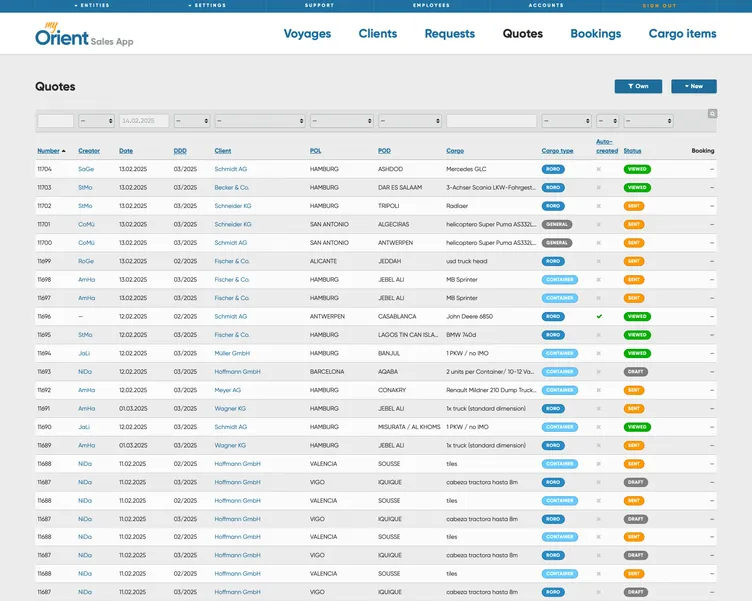Open the Creator filter dropdown
Image resolution: width=752 pixels, height=601 pixels.
[96, 121]
